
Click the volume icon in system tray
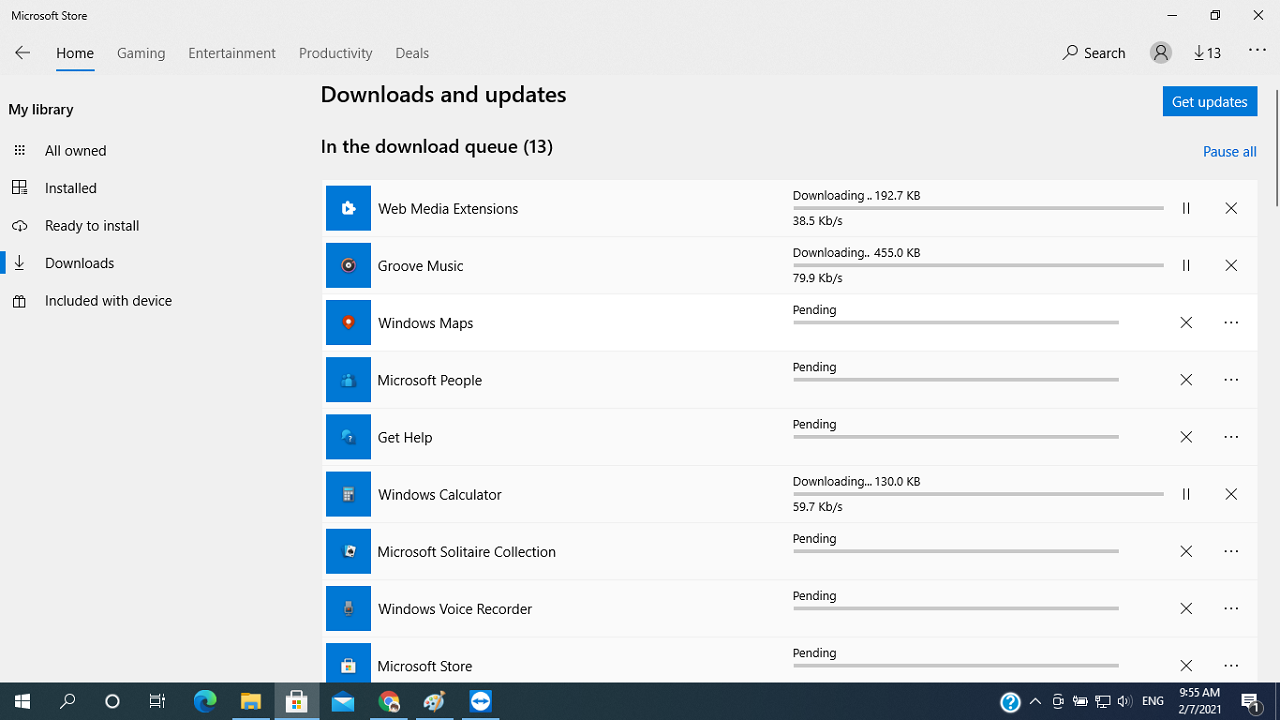pos(1125,701)
